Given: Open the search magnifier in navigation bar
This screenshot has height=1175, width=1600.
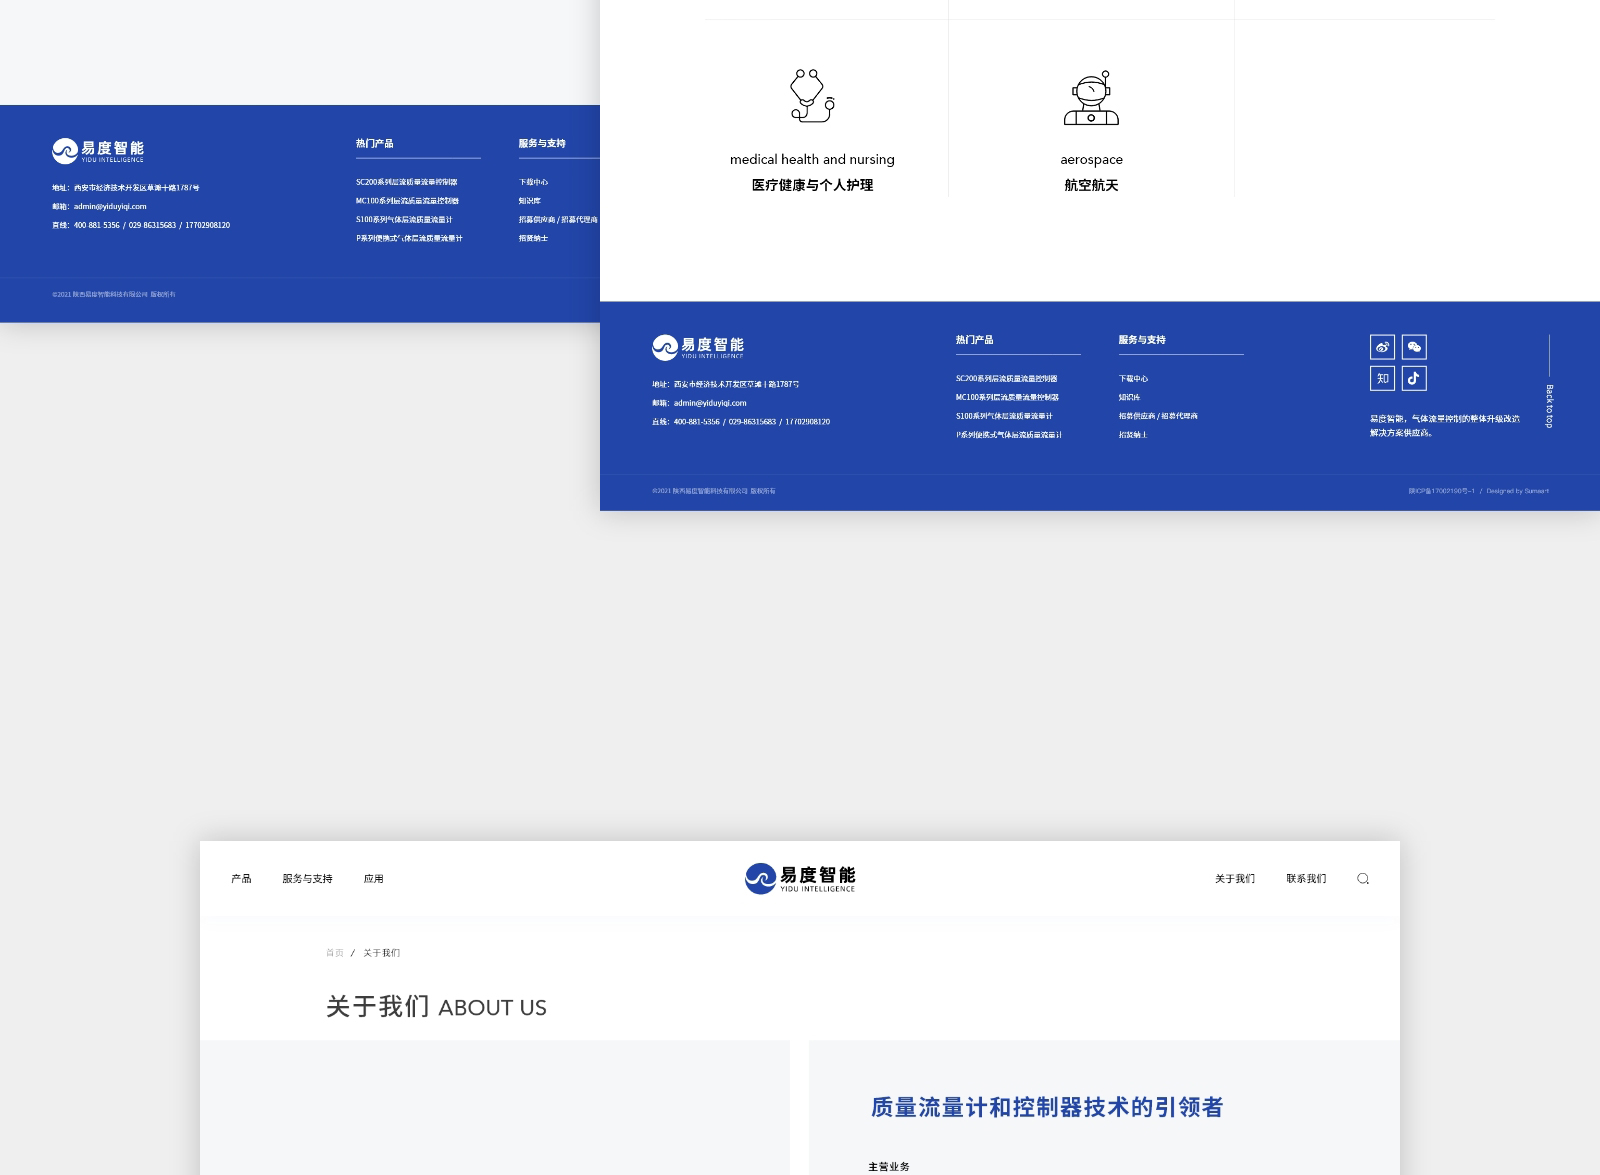Looking at the screenshot, I should (1363, 878).
